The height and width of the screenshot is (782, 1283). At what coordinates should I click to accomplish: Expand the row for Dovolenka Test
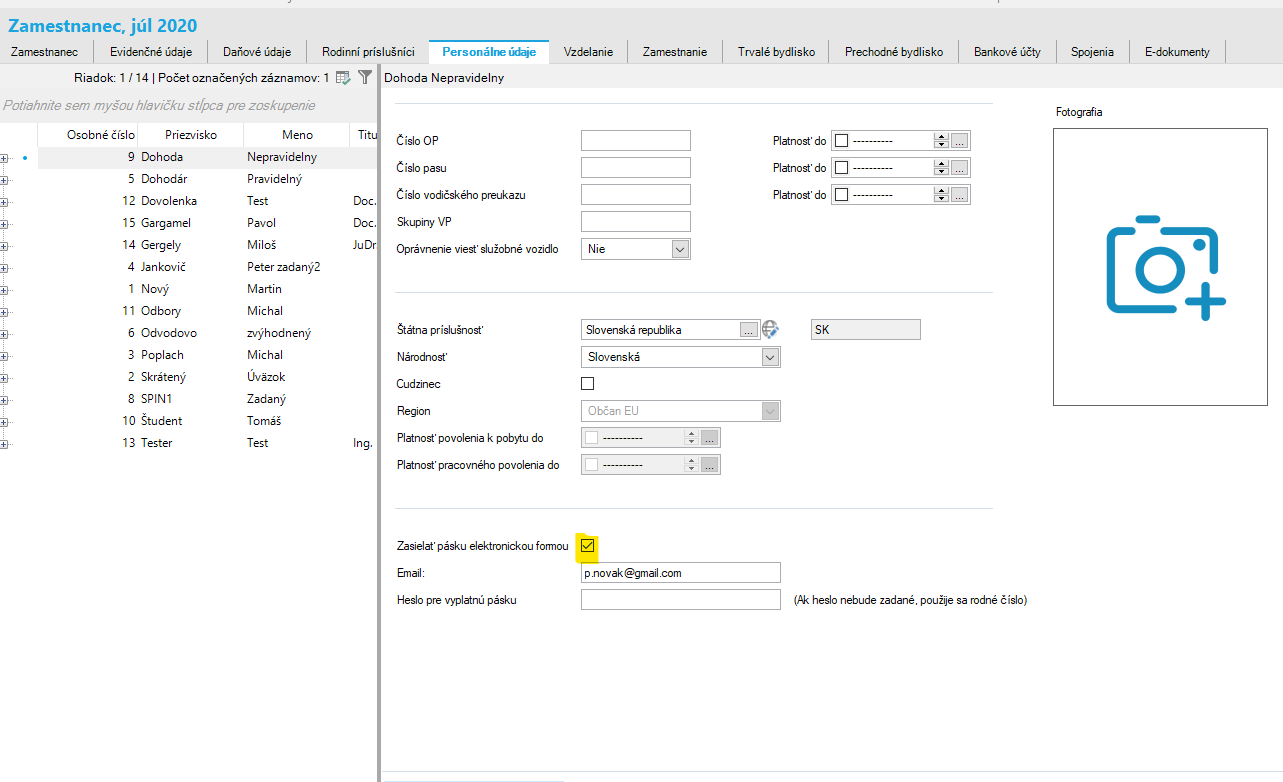[4, 201]
